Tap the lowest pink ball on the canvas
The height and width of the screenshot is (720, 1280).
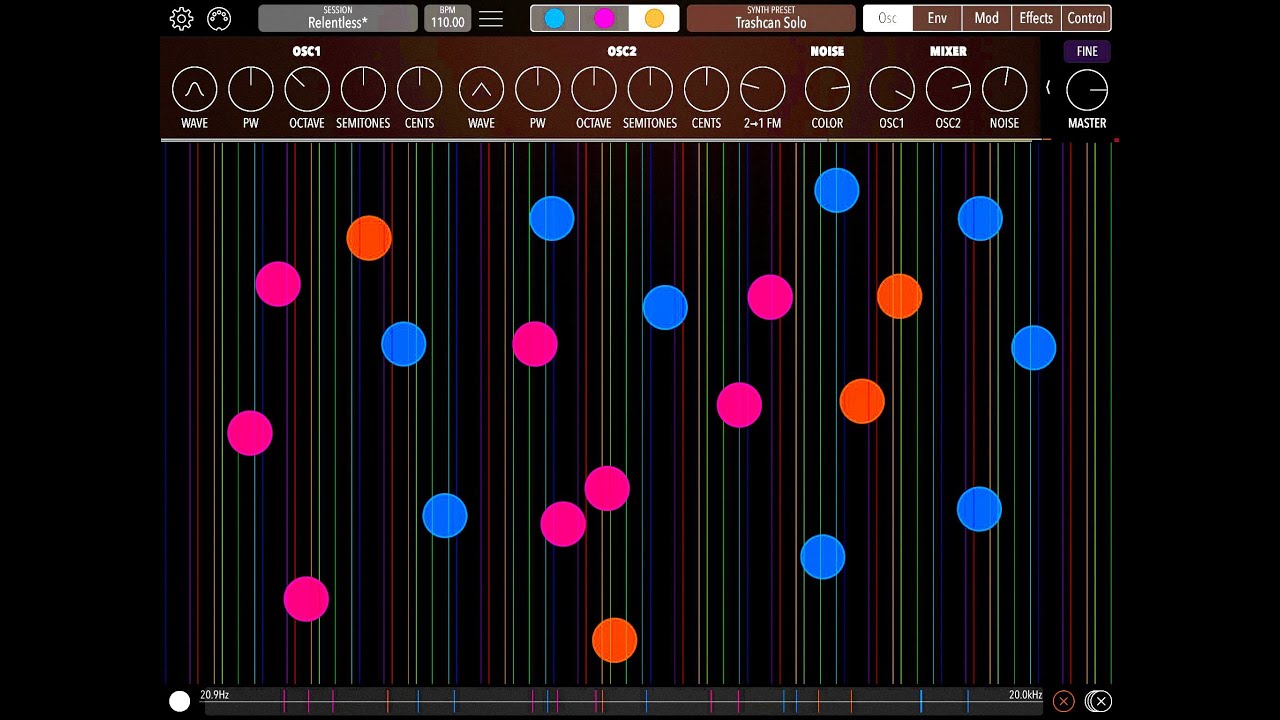coord(306,599)
